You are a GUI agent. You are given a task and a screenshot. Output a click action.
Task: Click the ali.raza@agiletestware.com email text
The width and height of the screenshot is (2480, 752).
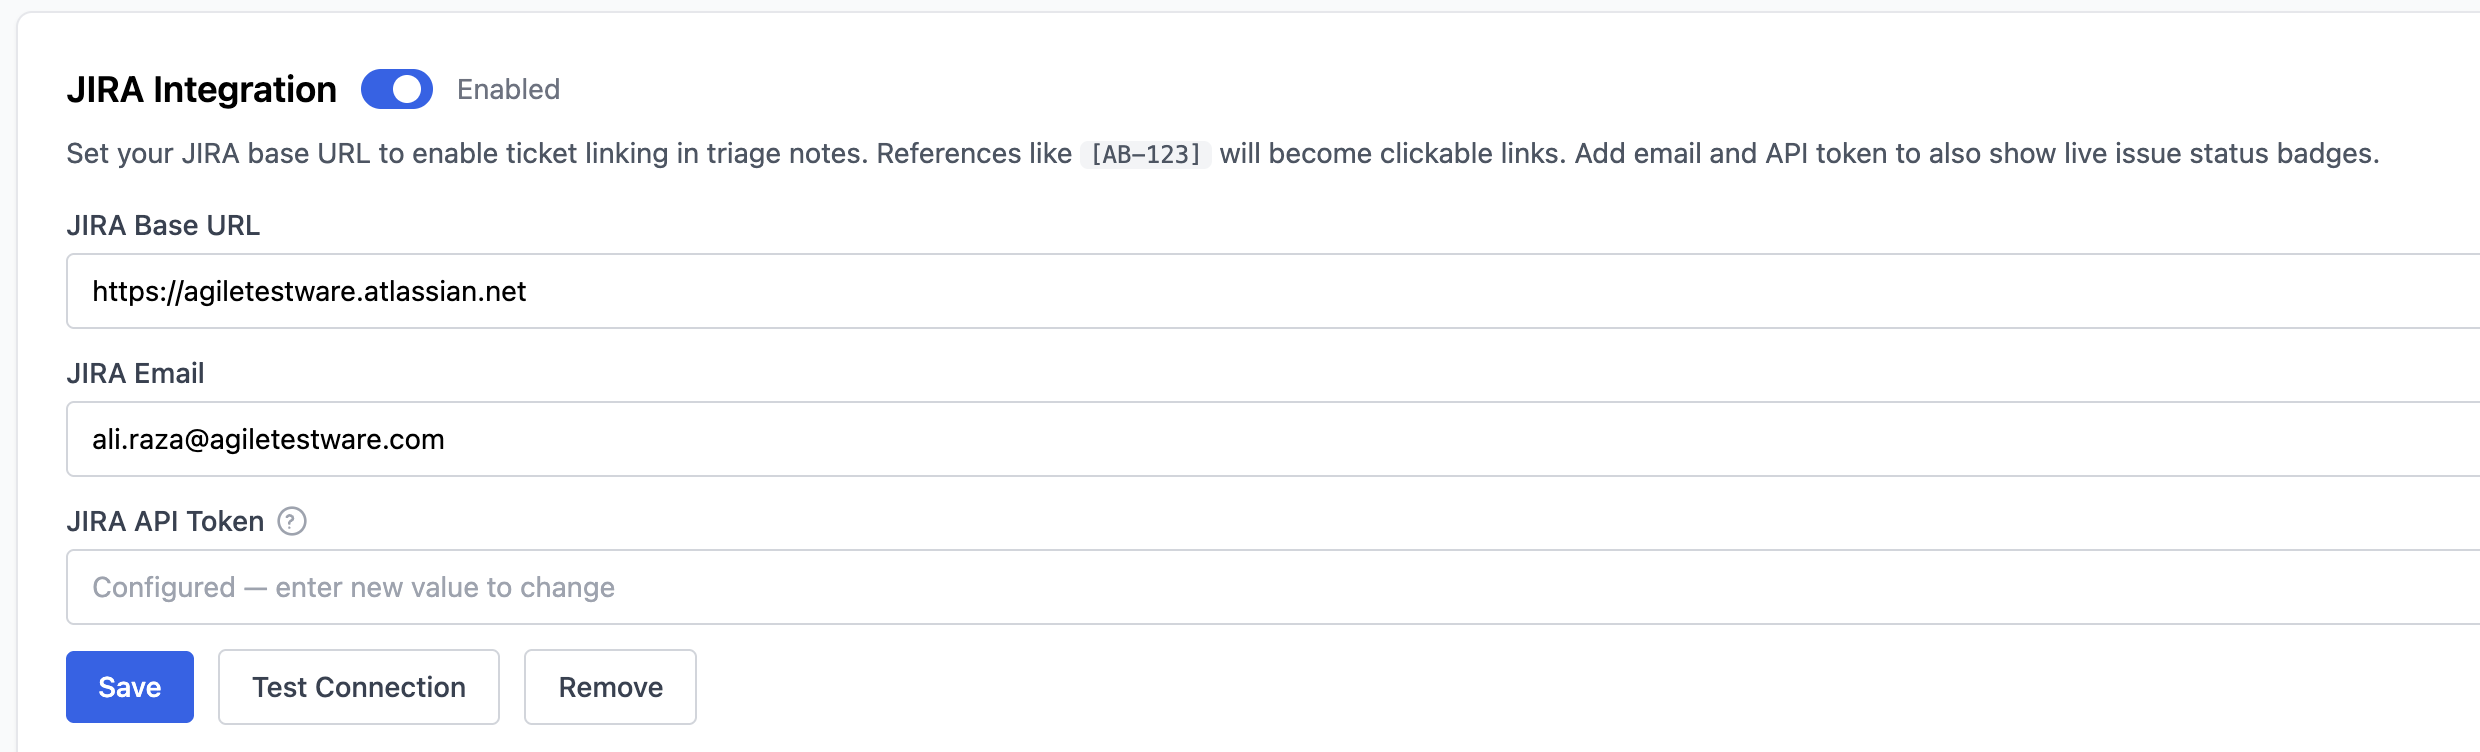(268, 439)
